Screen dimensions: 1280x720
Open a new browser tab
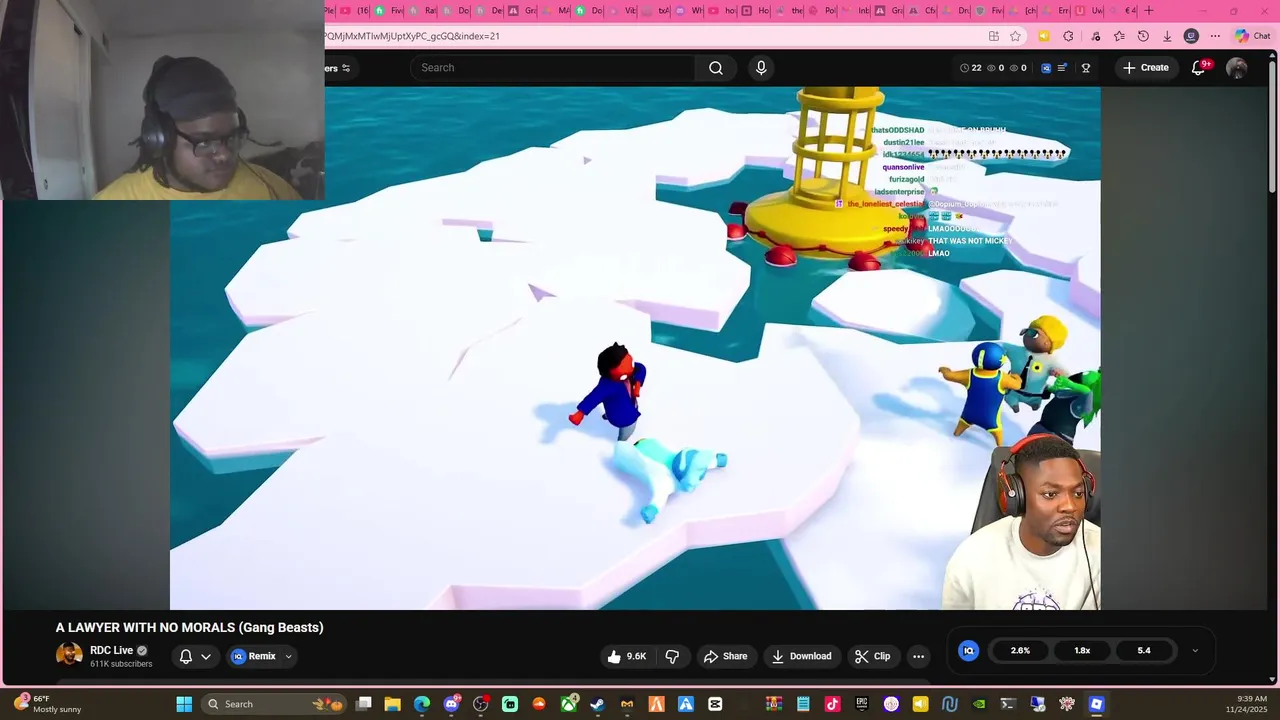point(1149,11)
